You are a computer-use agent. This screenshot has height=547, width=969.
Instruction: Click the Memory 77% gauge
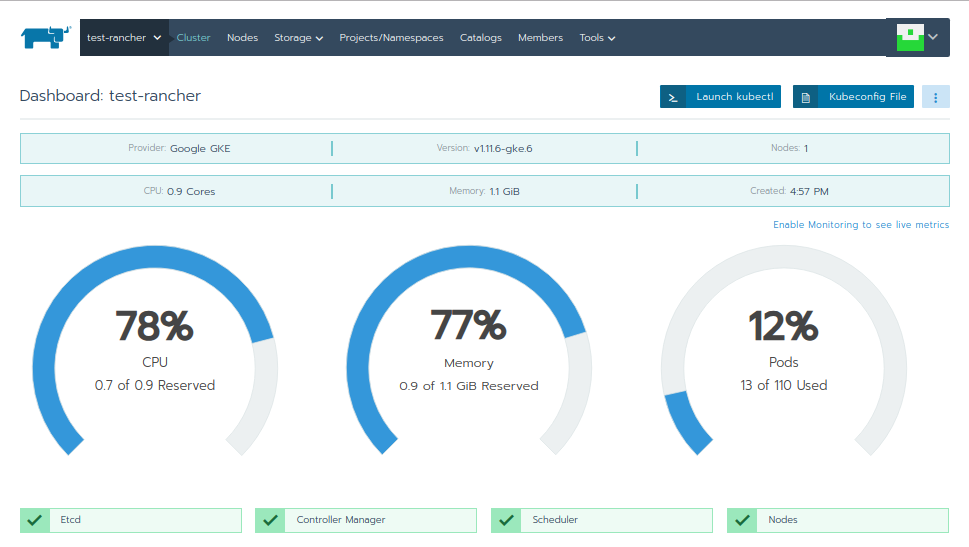pos(469,350)
